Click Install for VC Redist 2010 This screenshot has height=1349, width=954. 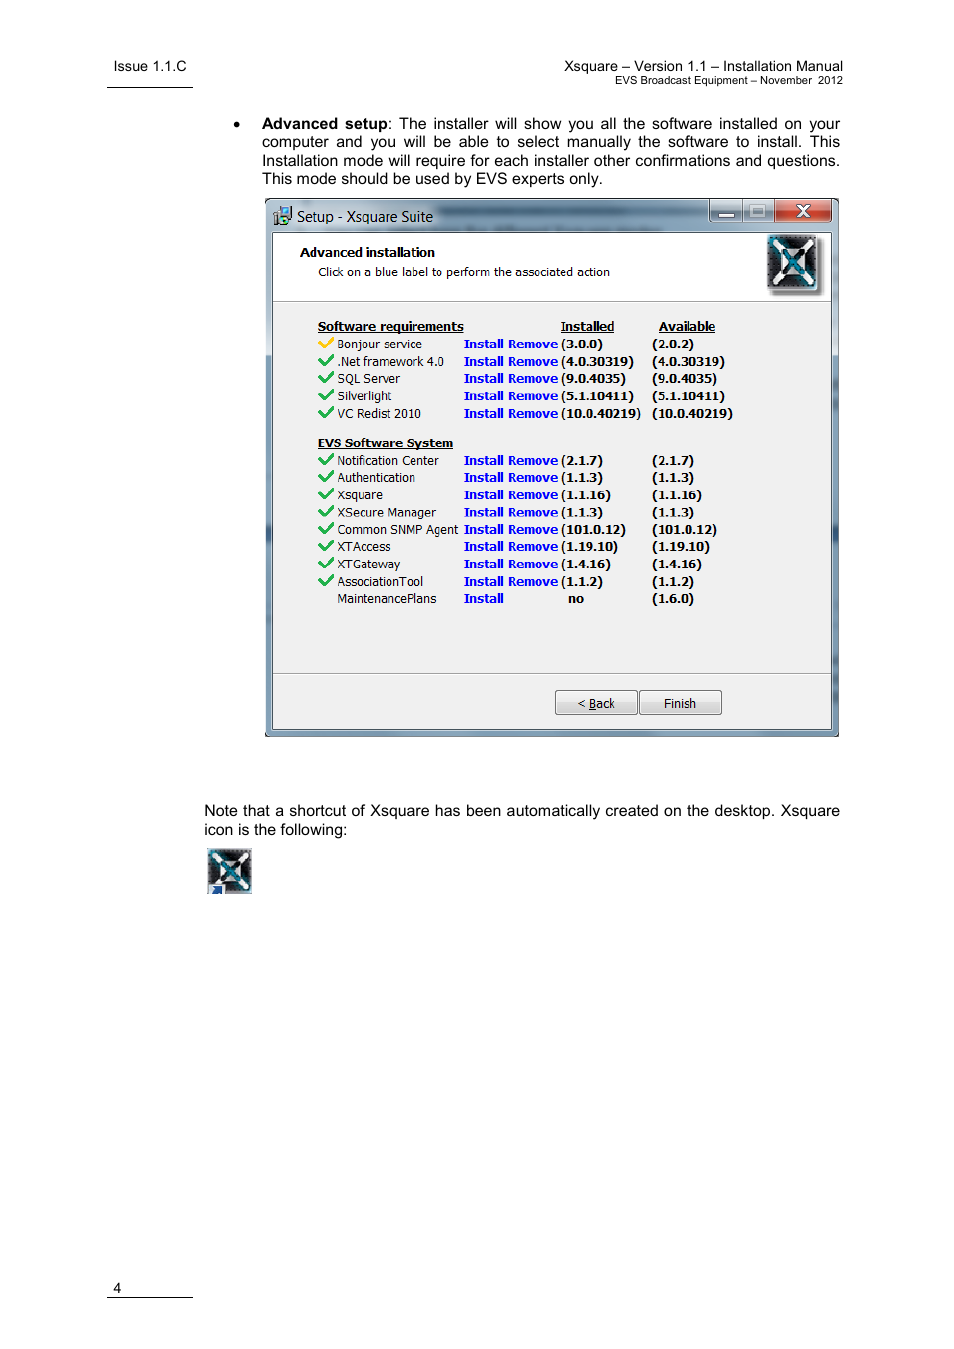(484, 414)
